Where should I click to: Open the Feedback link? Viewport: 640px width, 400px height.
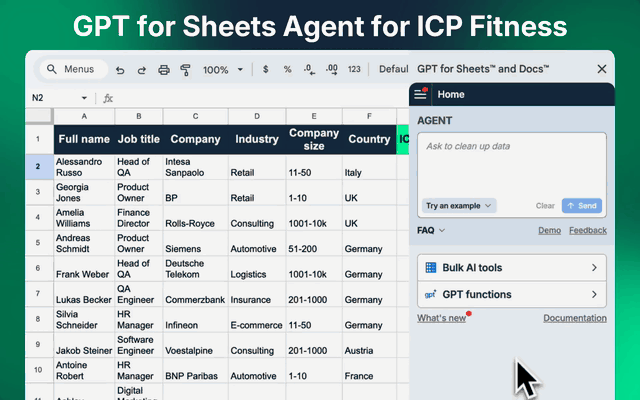click(588, 230)
